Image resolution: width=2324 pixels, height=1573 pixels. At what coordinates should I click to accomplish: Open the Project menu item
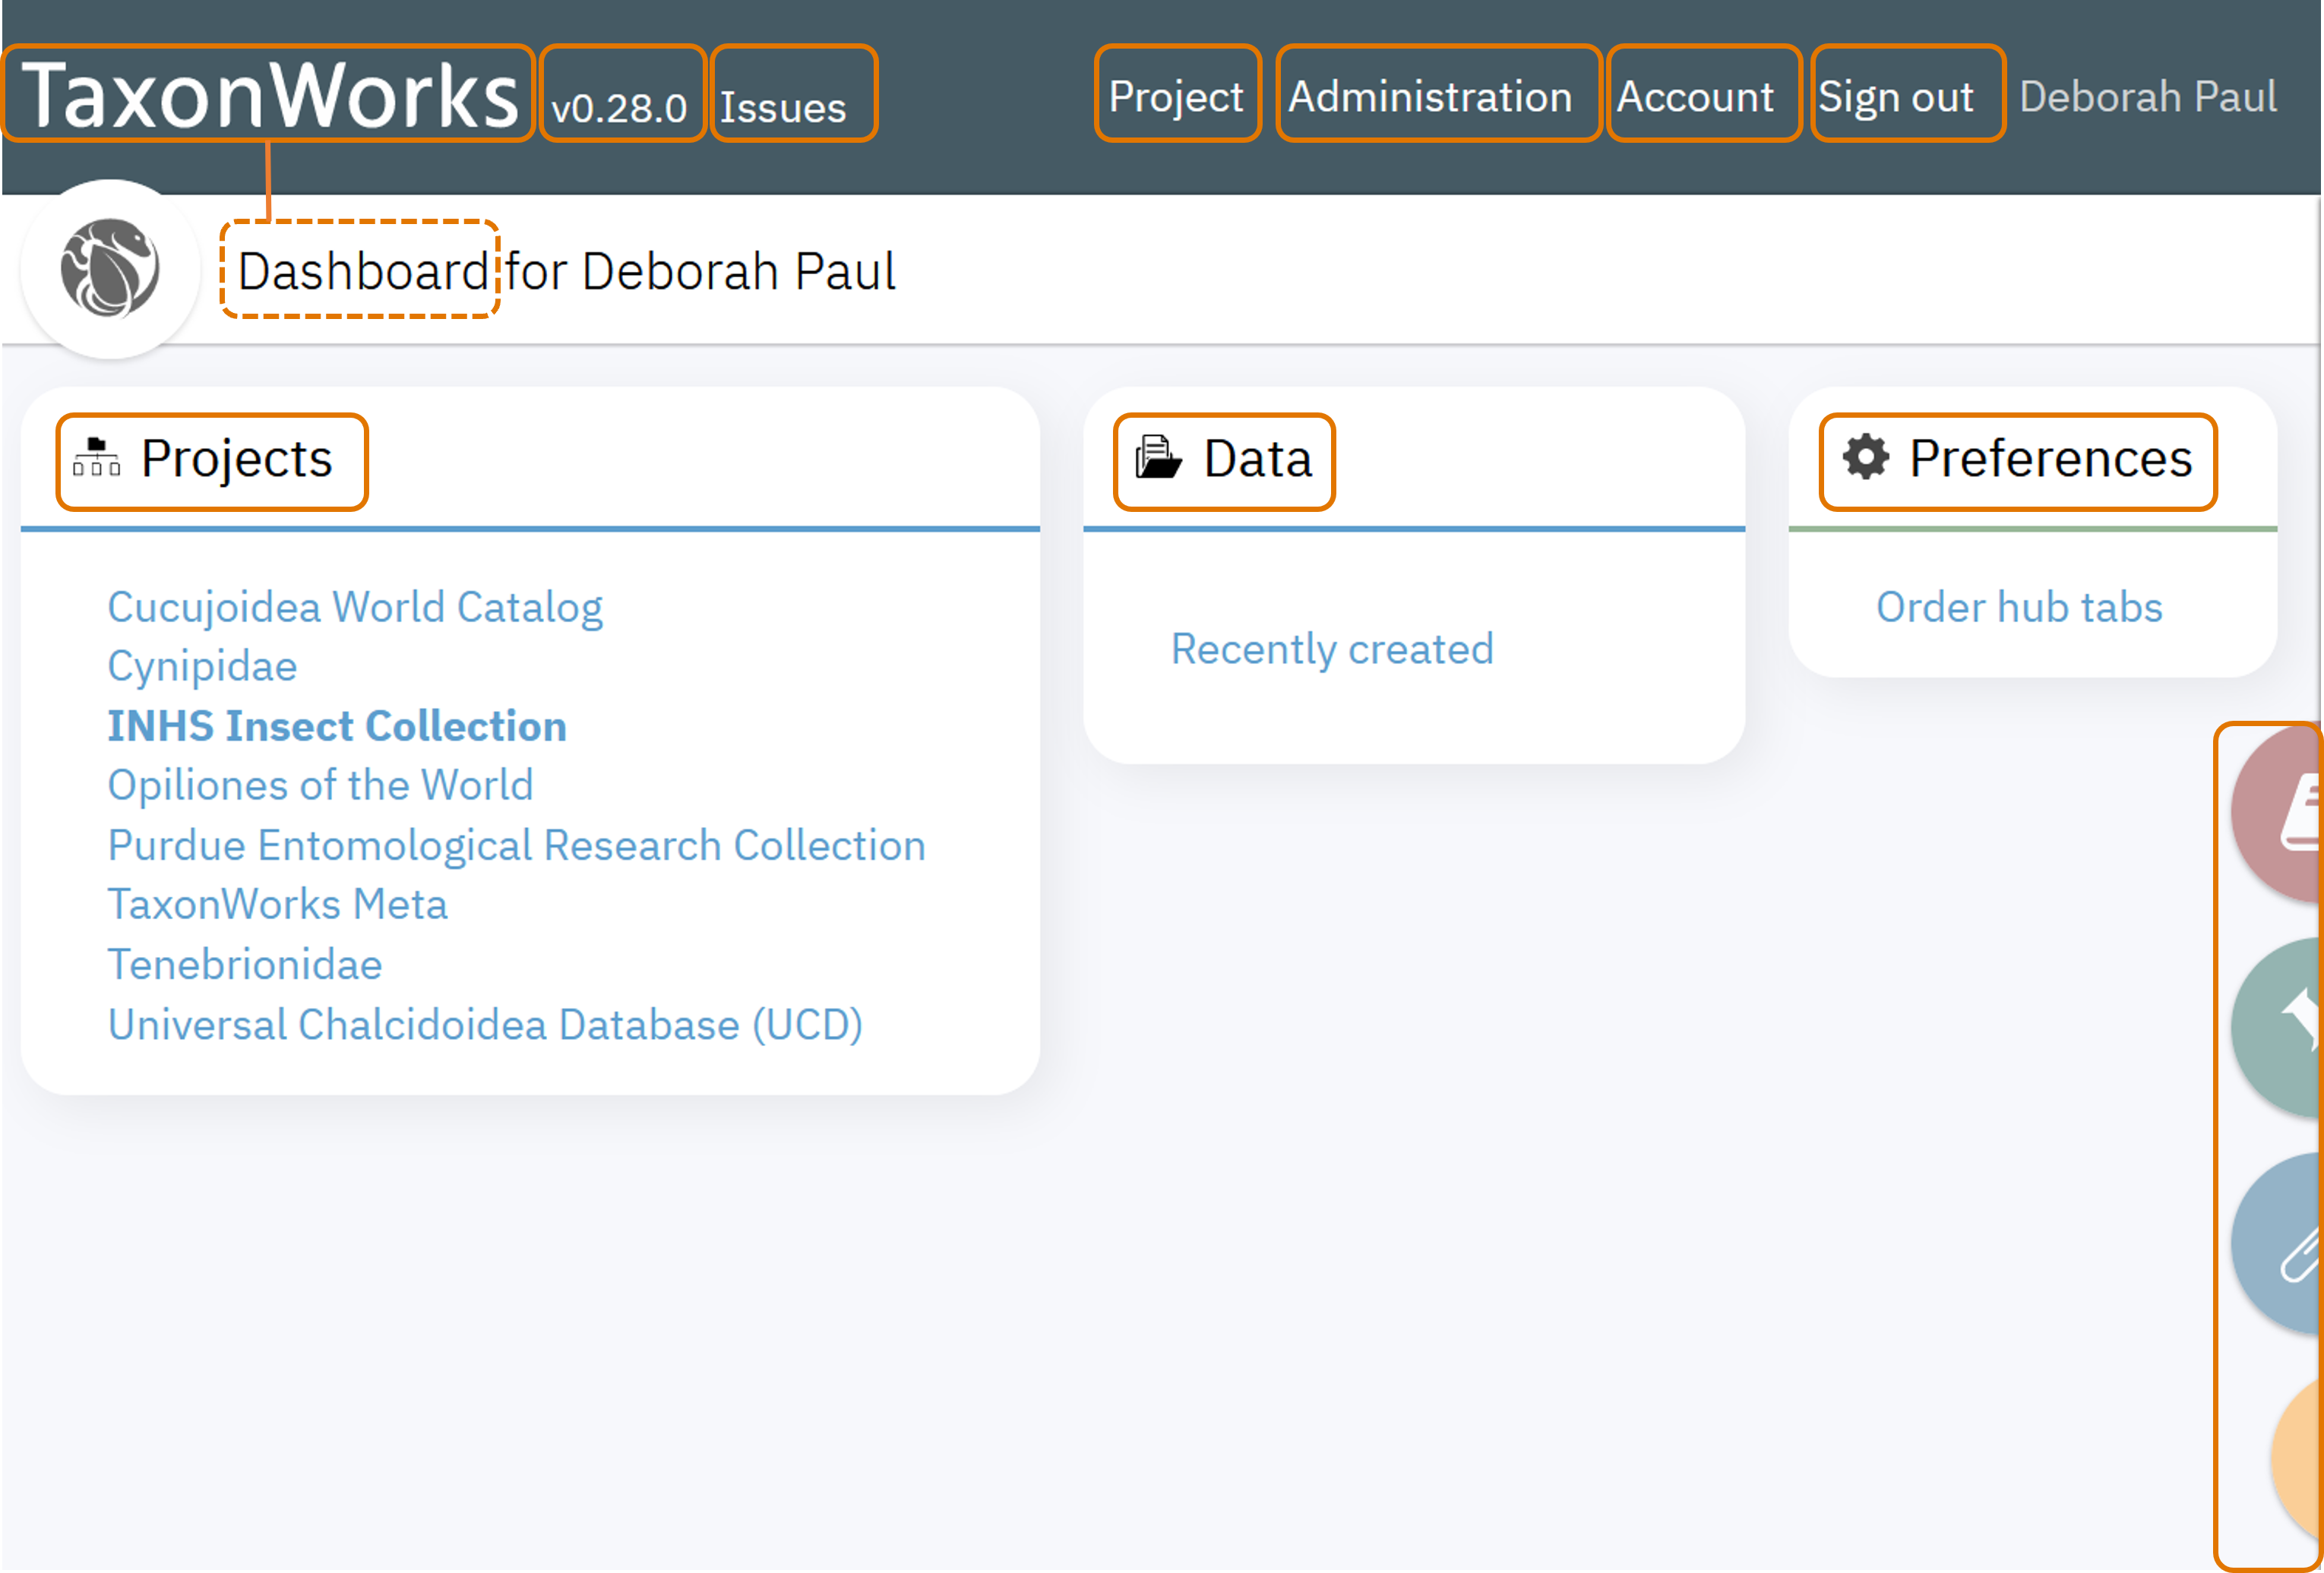pos(1176,97)
